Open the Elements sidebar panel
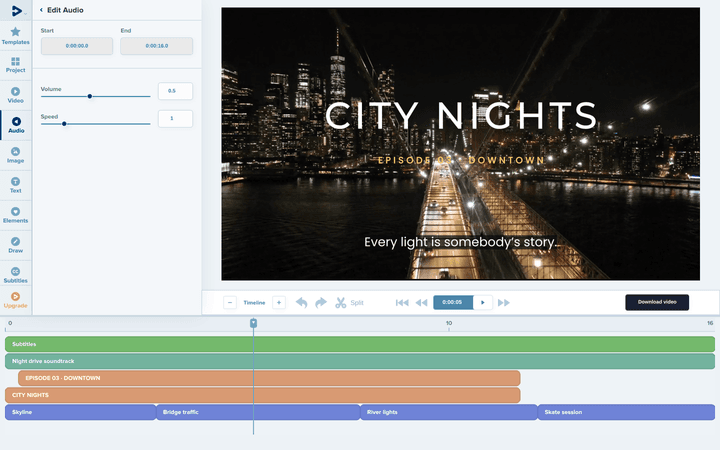The width and height of the screenshot is (720, 450). point(16,215)
